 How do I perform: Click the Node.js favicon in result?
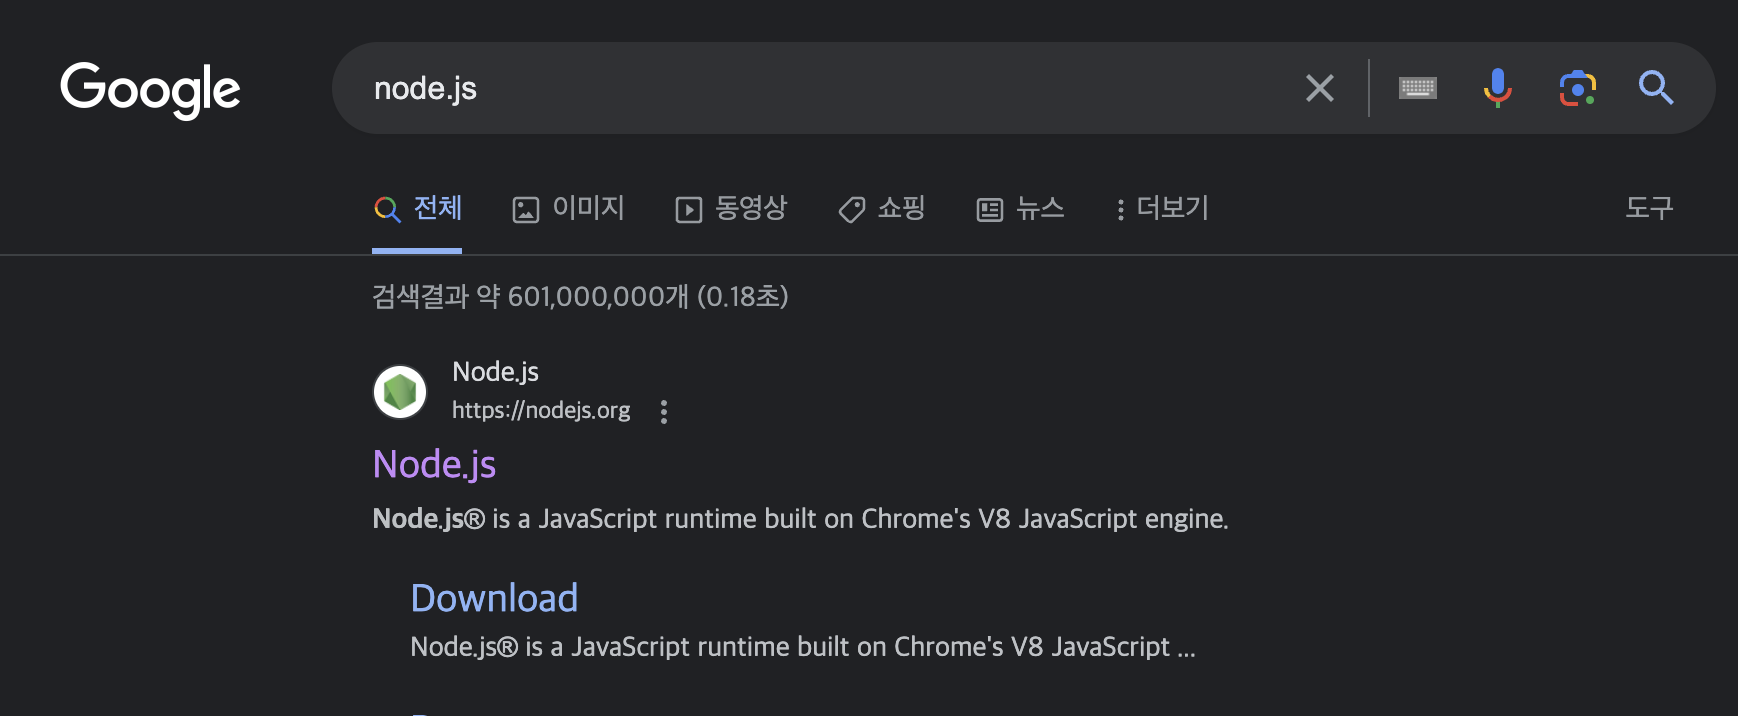tap(400, 391)
